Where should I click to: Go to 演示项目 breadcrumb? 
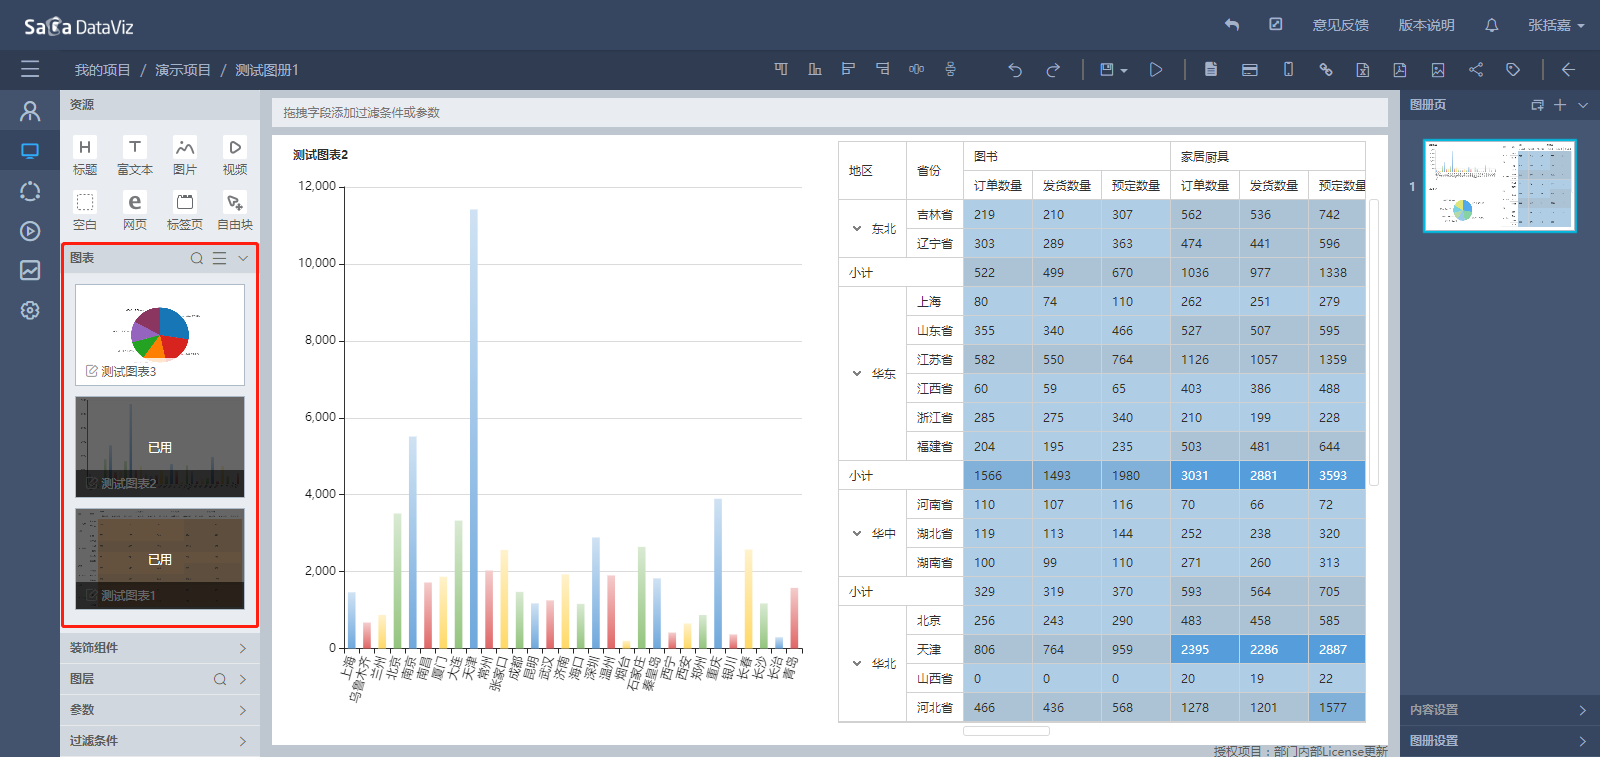183,70
